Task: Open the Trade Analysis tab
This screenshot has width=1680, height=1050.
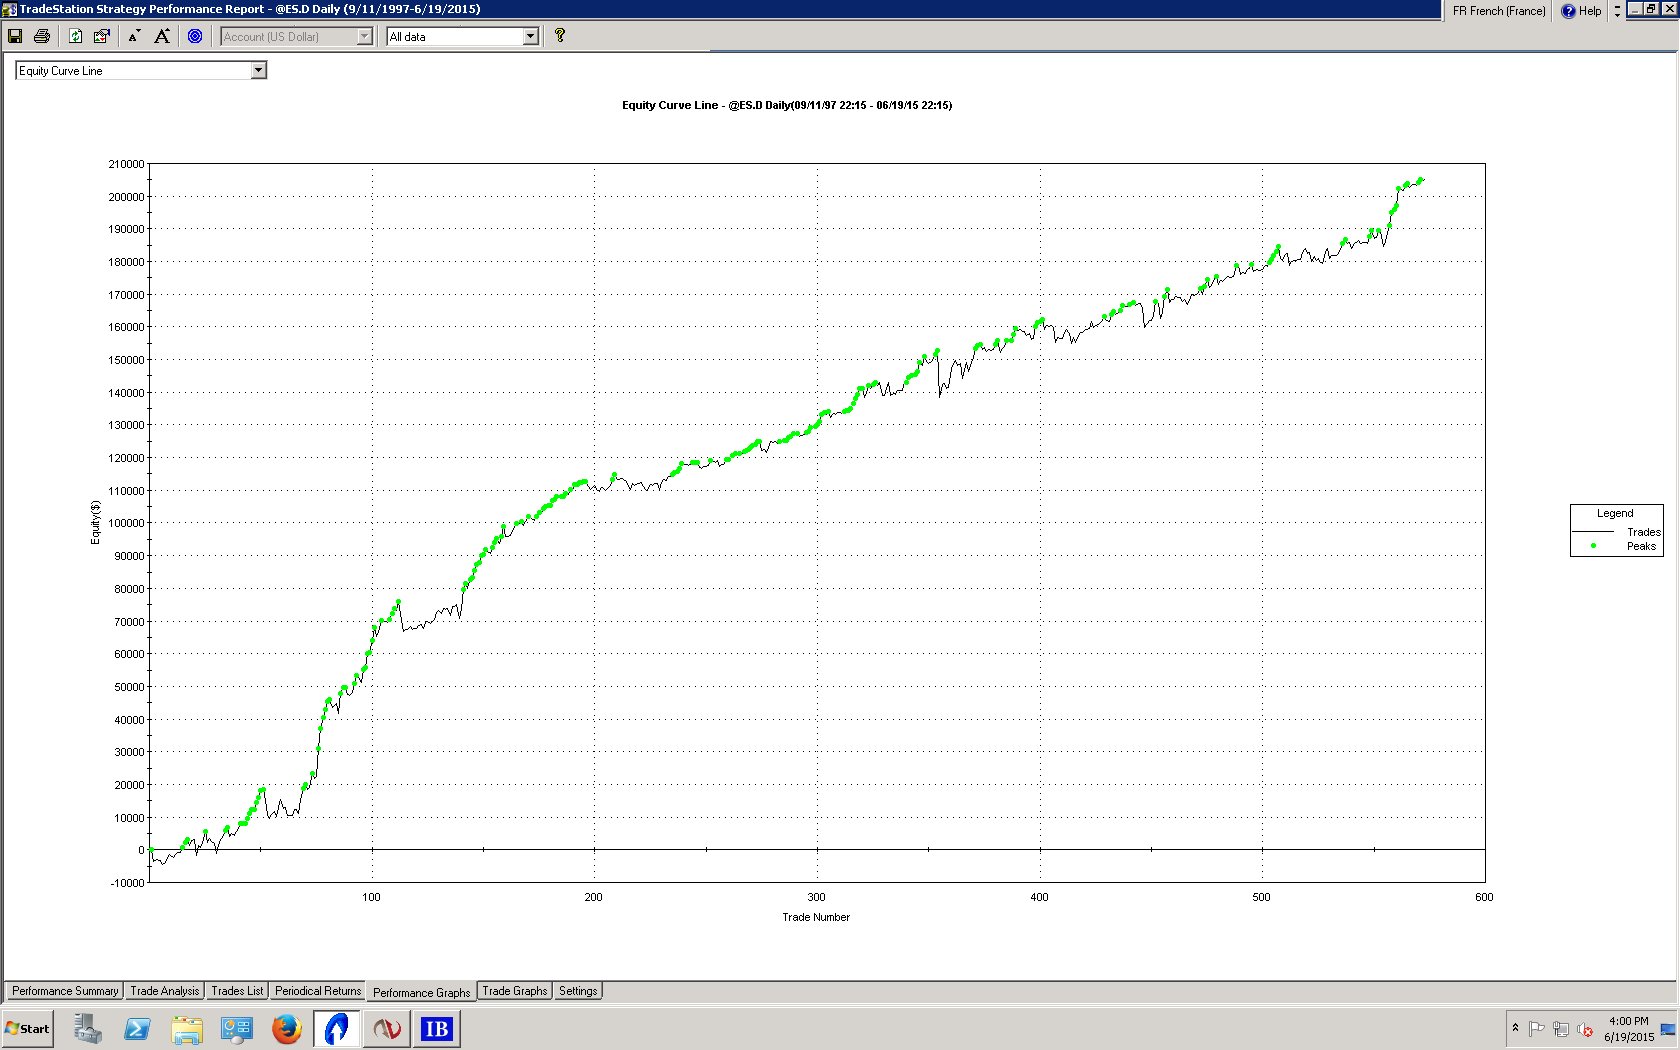Action: point(165,991)
